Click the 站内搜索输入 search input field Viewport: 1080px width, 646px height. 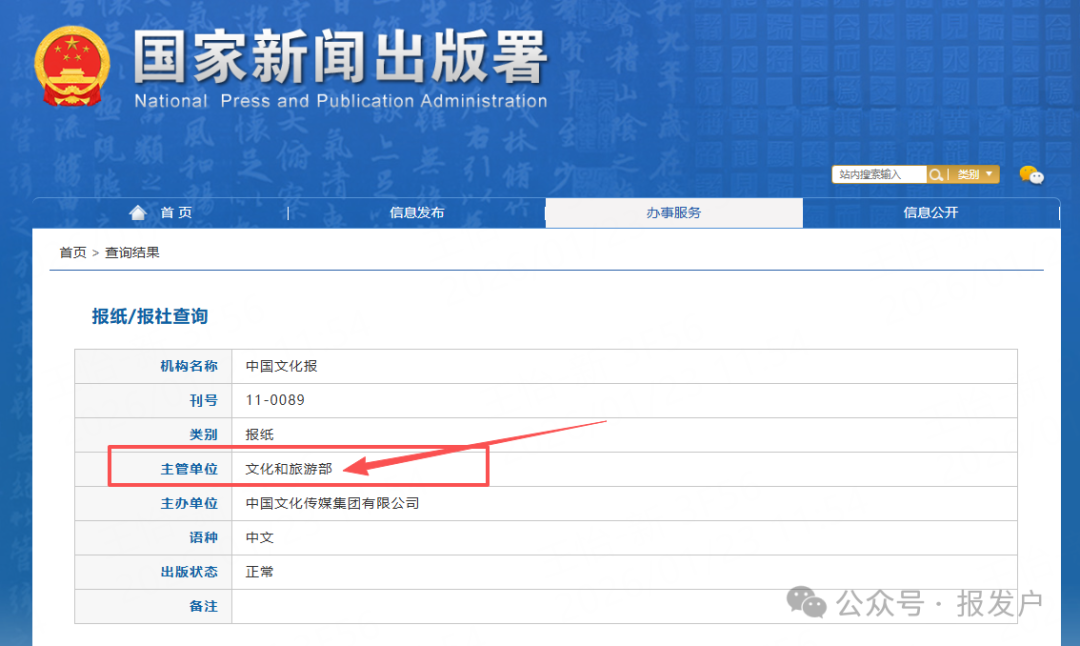point(878,174)
